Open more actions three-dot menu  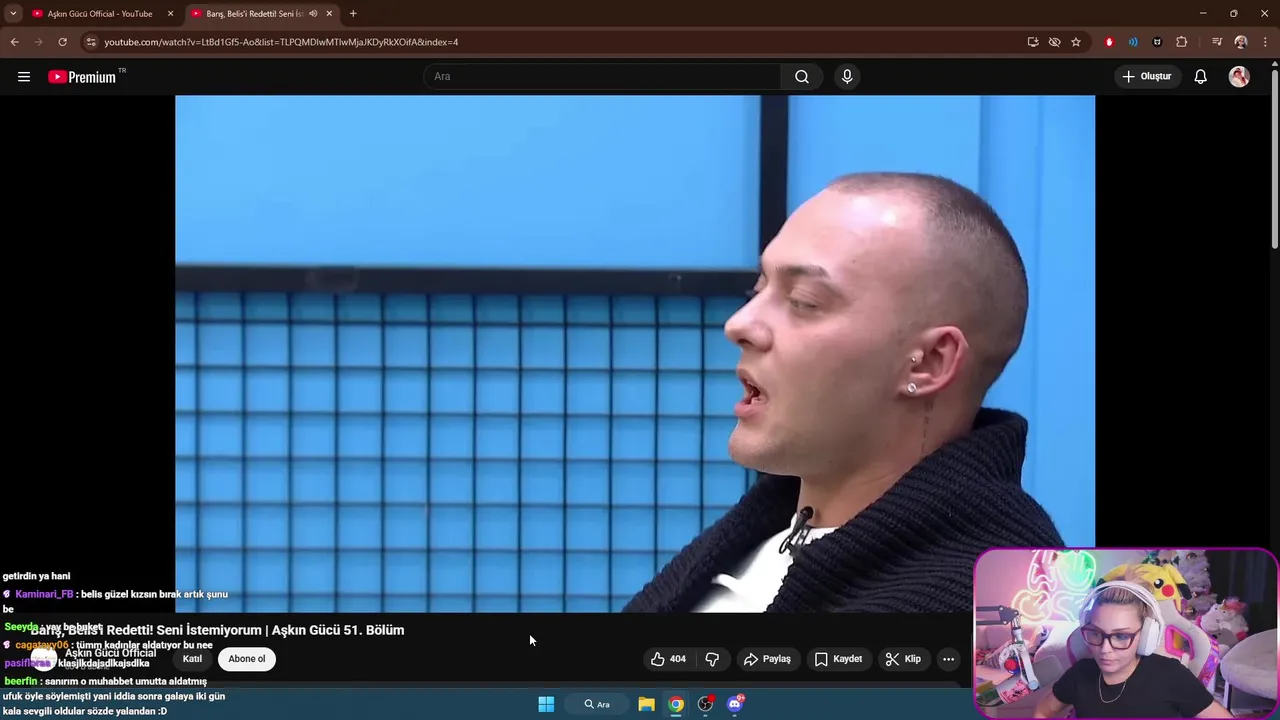(x=948, y=659)
